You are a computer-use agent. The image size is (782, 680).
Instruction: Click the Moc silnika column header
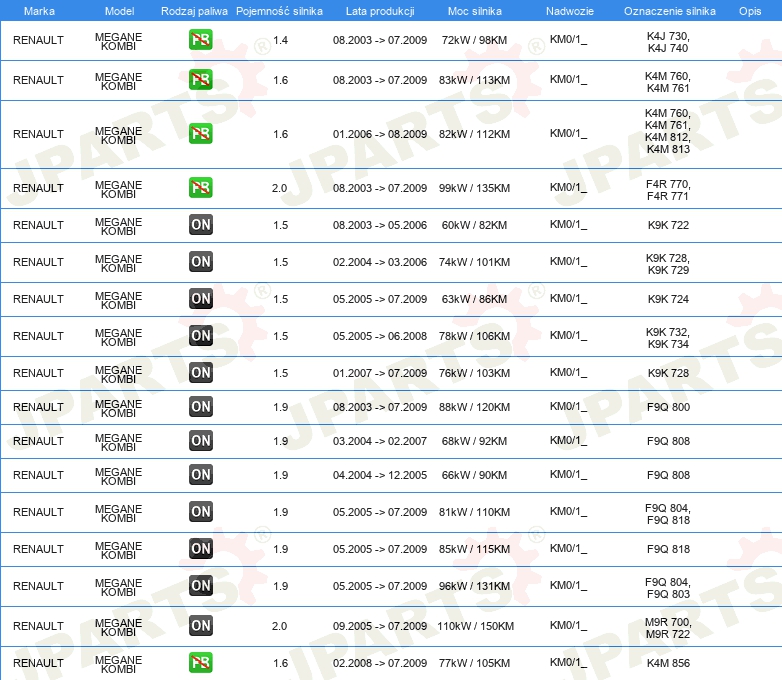click(474, 11)
